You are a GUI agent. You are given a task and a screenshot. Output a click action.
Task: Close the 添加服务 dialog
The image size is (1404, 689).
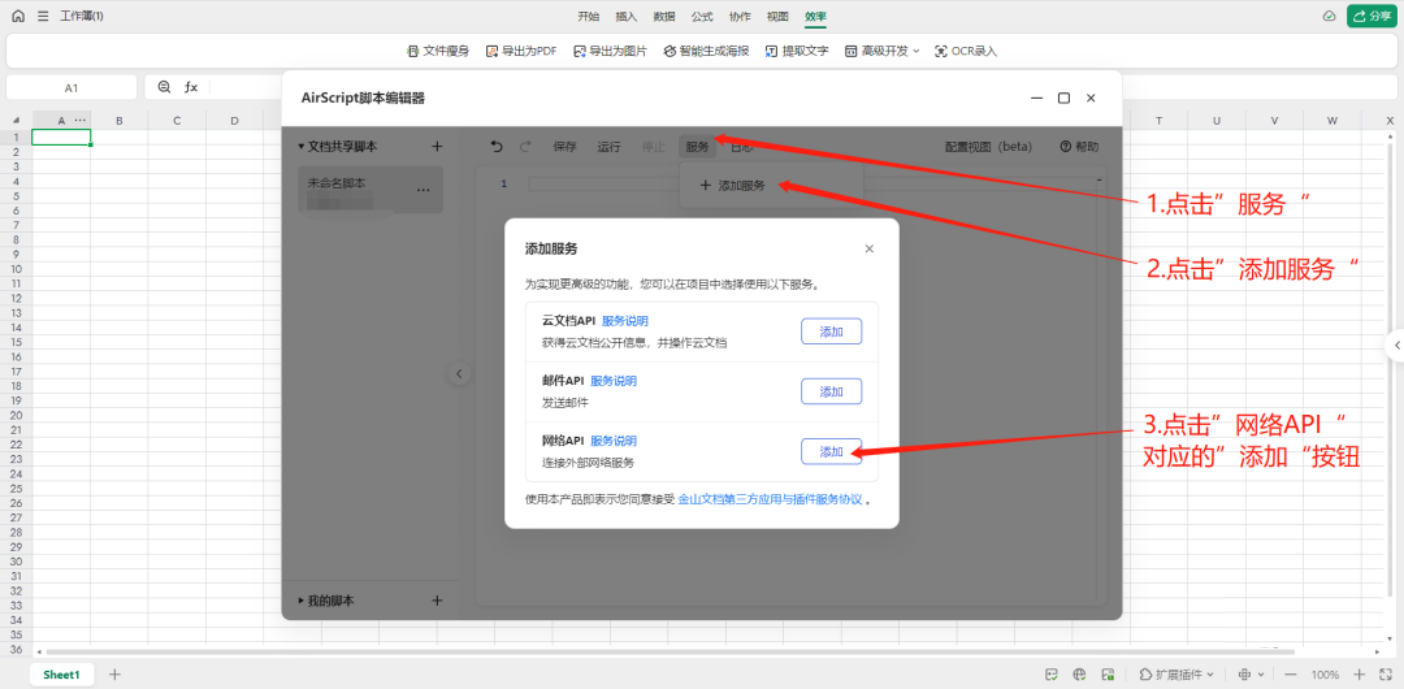pyautogui.click(x=869, y=249)
